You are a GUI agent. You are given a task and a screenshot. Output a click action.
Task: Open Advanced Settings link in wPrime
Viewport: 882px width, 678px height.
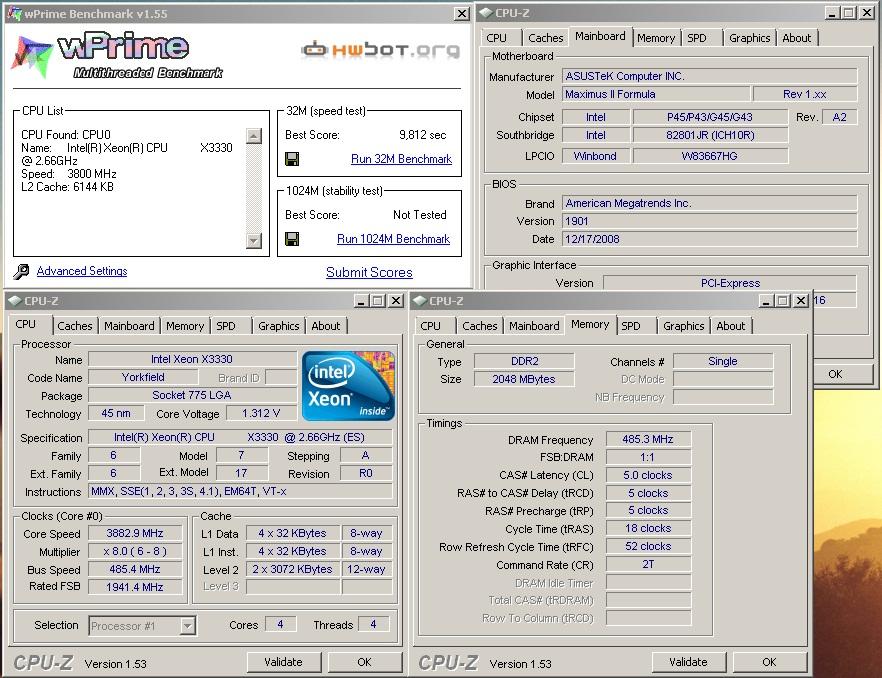(82, 271)
